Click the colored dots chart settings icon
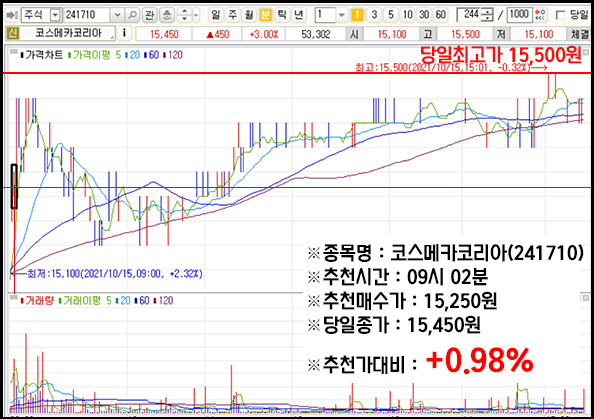Viewport: 594px width, 419px height. [541, 15]
